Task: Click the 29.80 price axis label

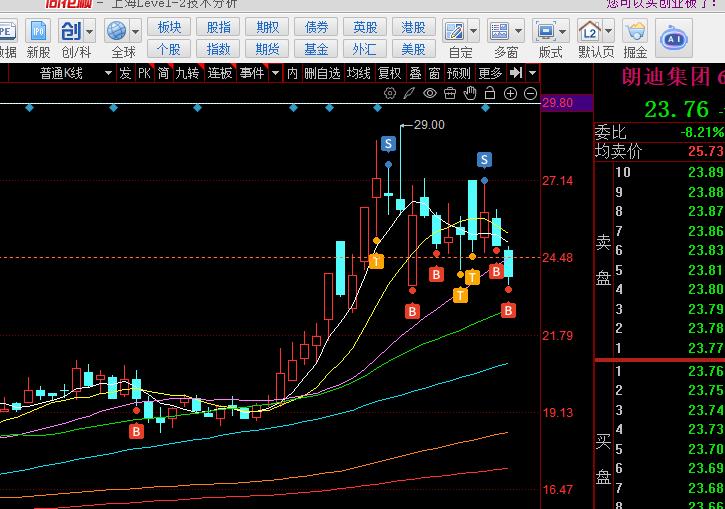Action: click(557, 103)
